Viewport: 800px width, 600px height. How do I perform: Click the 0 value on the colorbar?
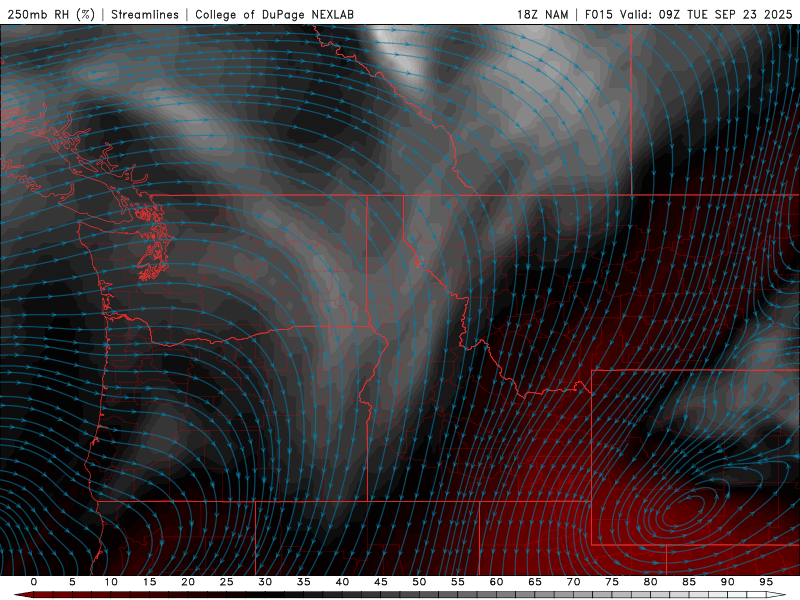click(34, 582)
